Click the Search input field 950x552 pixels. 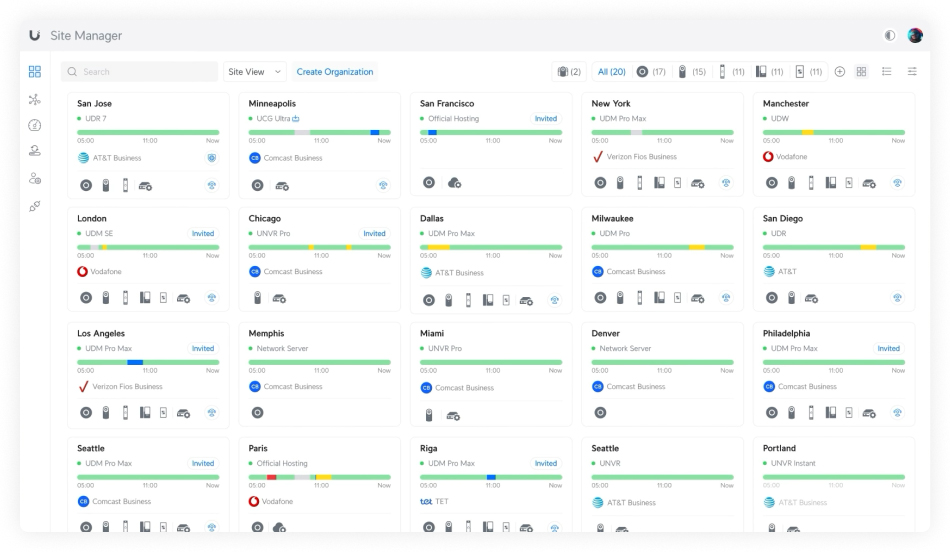(140, 72)
